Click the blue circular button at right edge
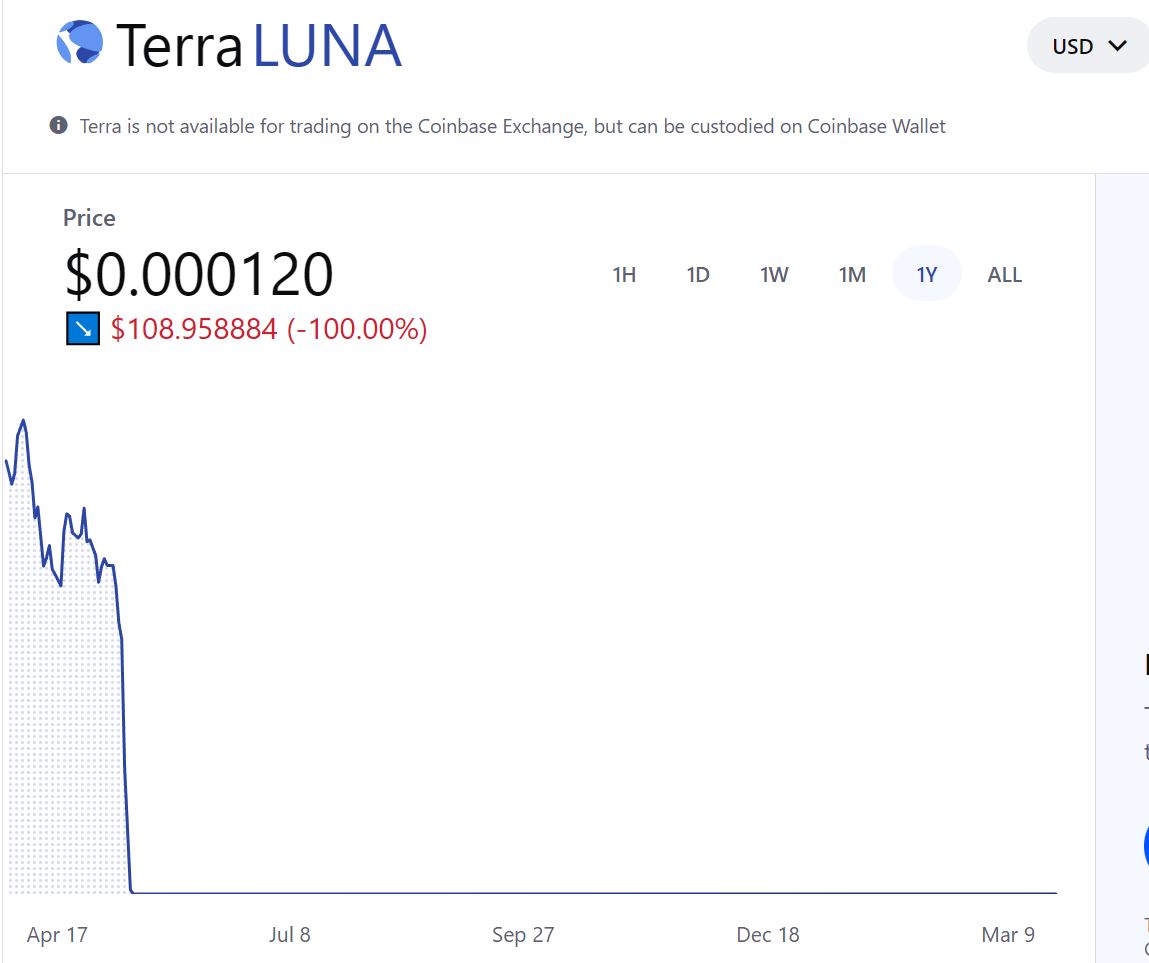 click(1144, 848)
